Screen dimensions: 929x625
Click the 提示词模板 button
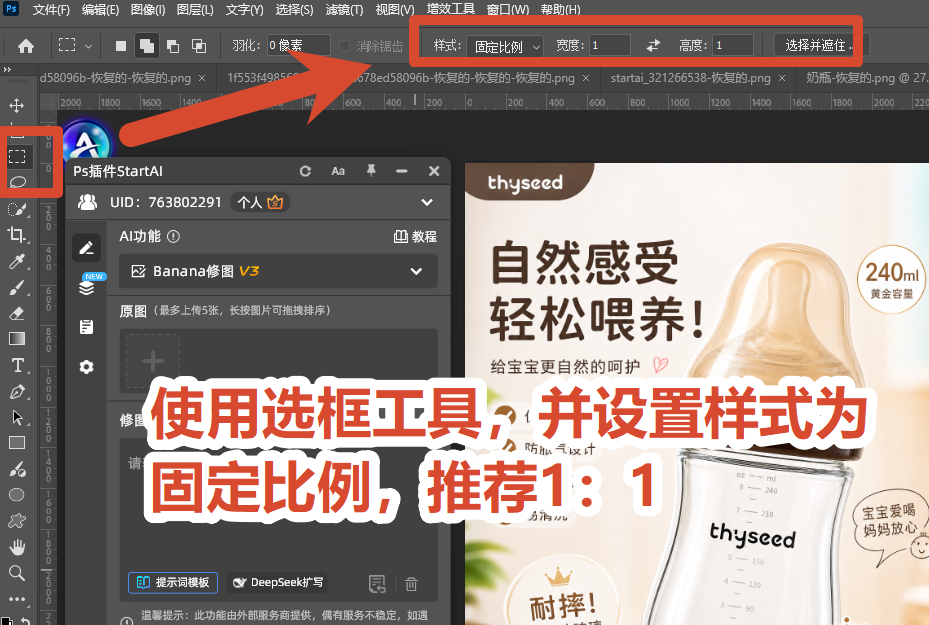pyautogui.click(x=173, y=582)
